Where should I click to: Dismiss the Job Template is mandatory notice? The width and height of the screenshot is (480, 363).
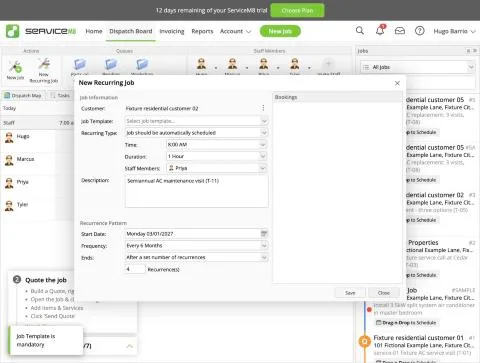[46, 340]
